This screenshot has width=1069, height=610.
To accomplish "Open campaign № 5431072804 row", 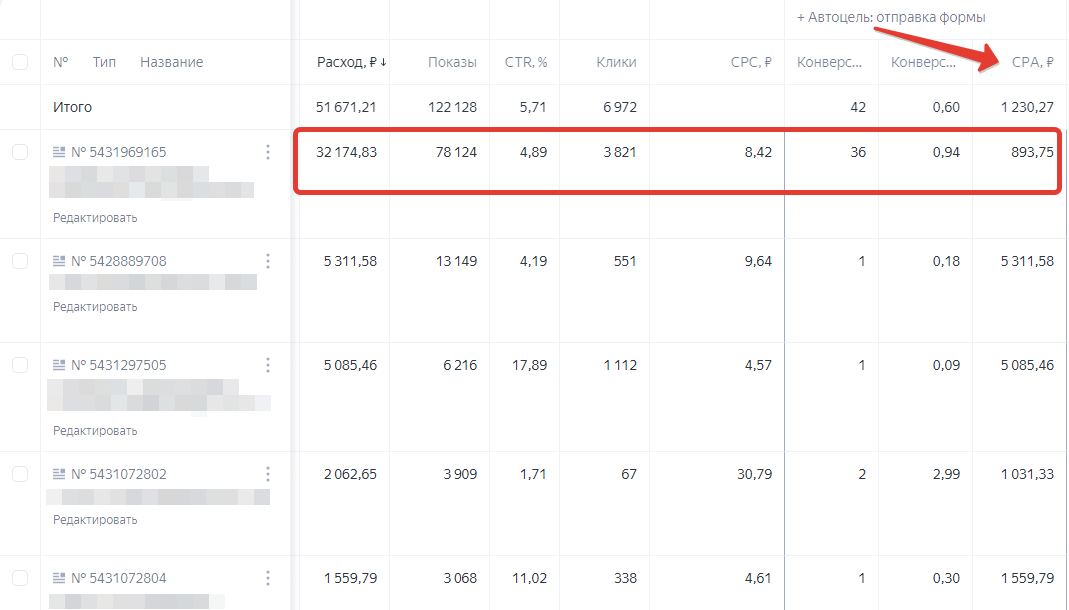I will pos(119,578).
